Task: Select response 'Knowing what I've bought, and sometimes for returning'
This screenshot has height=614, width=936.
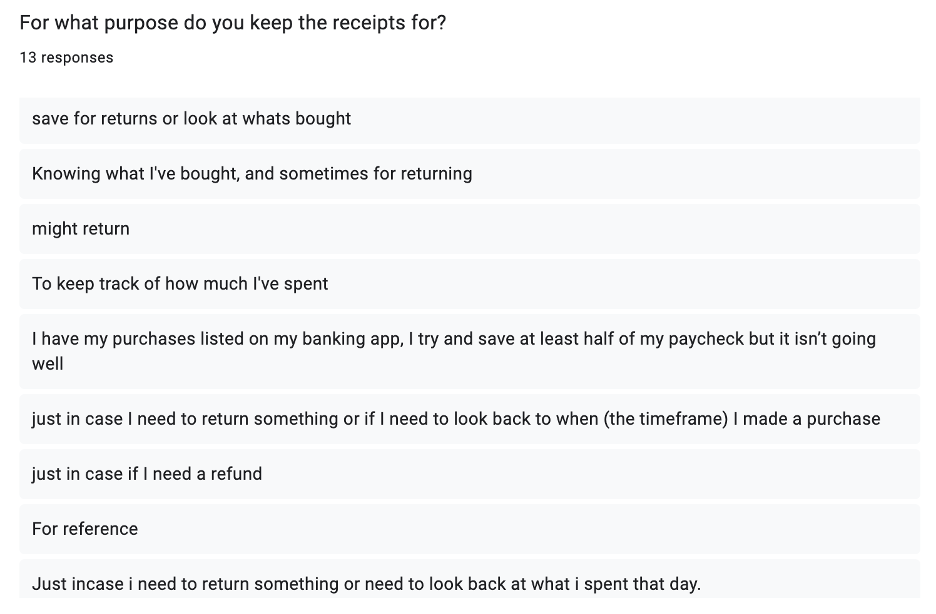Action: coord(469,174)
